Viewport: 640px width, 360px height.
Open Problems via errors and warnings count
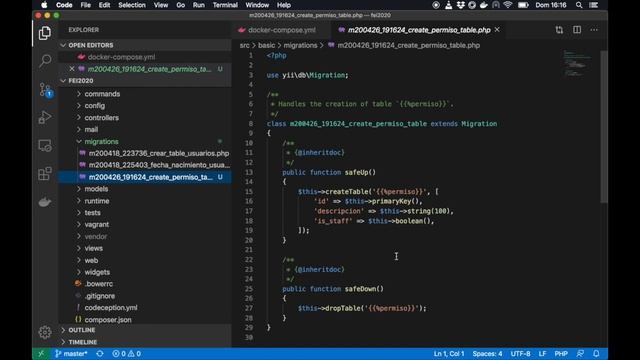(127, 354)
